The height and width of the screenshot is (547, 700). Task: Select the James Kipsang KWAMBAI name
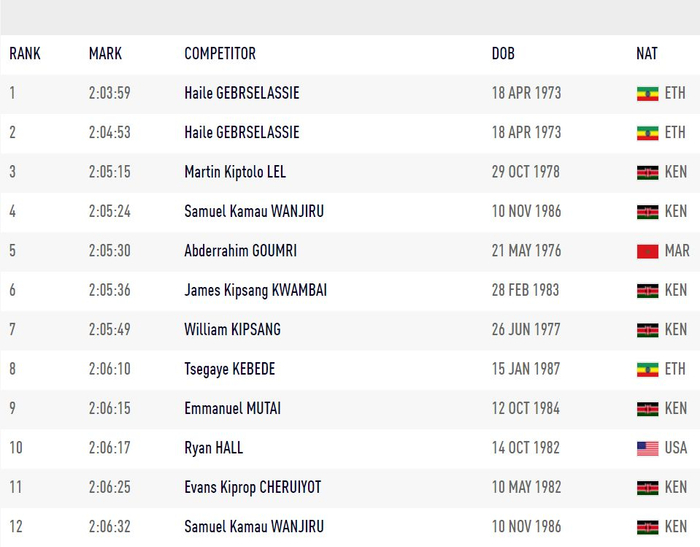tap(255, 290)
